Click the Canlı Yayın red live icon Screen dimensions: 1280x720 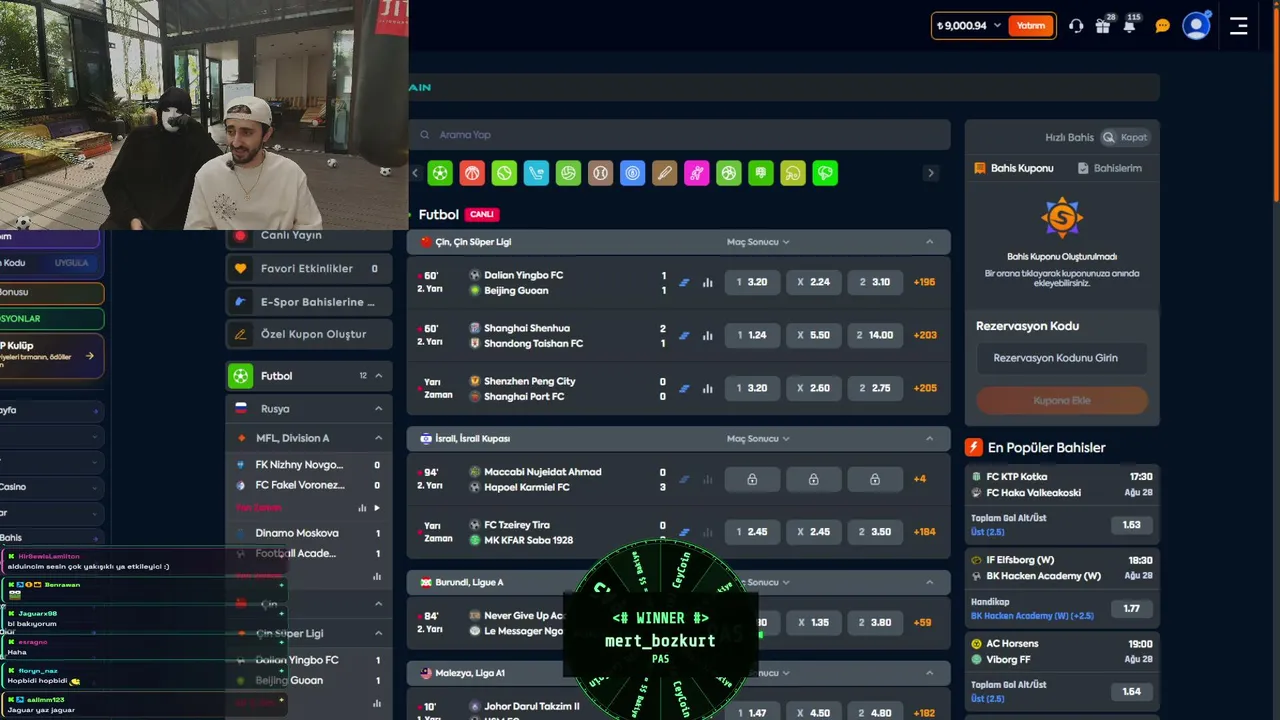click(240, 236)
